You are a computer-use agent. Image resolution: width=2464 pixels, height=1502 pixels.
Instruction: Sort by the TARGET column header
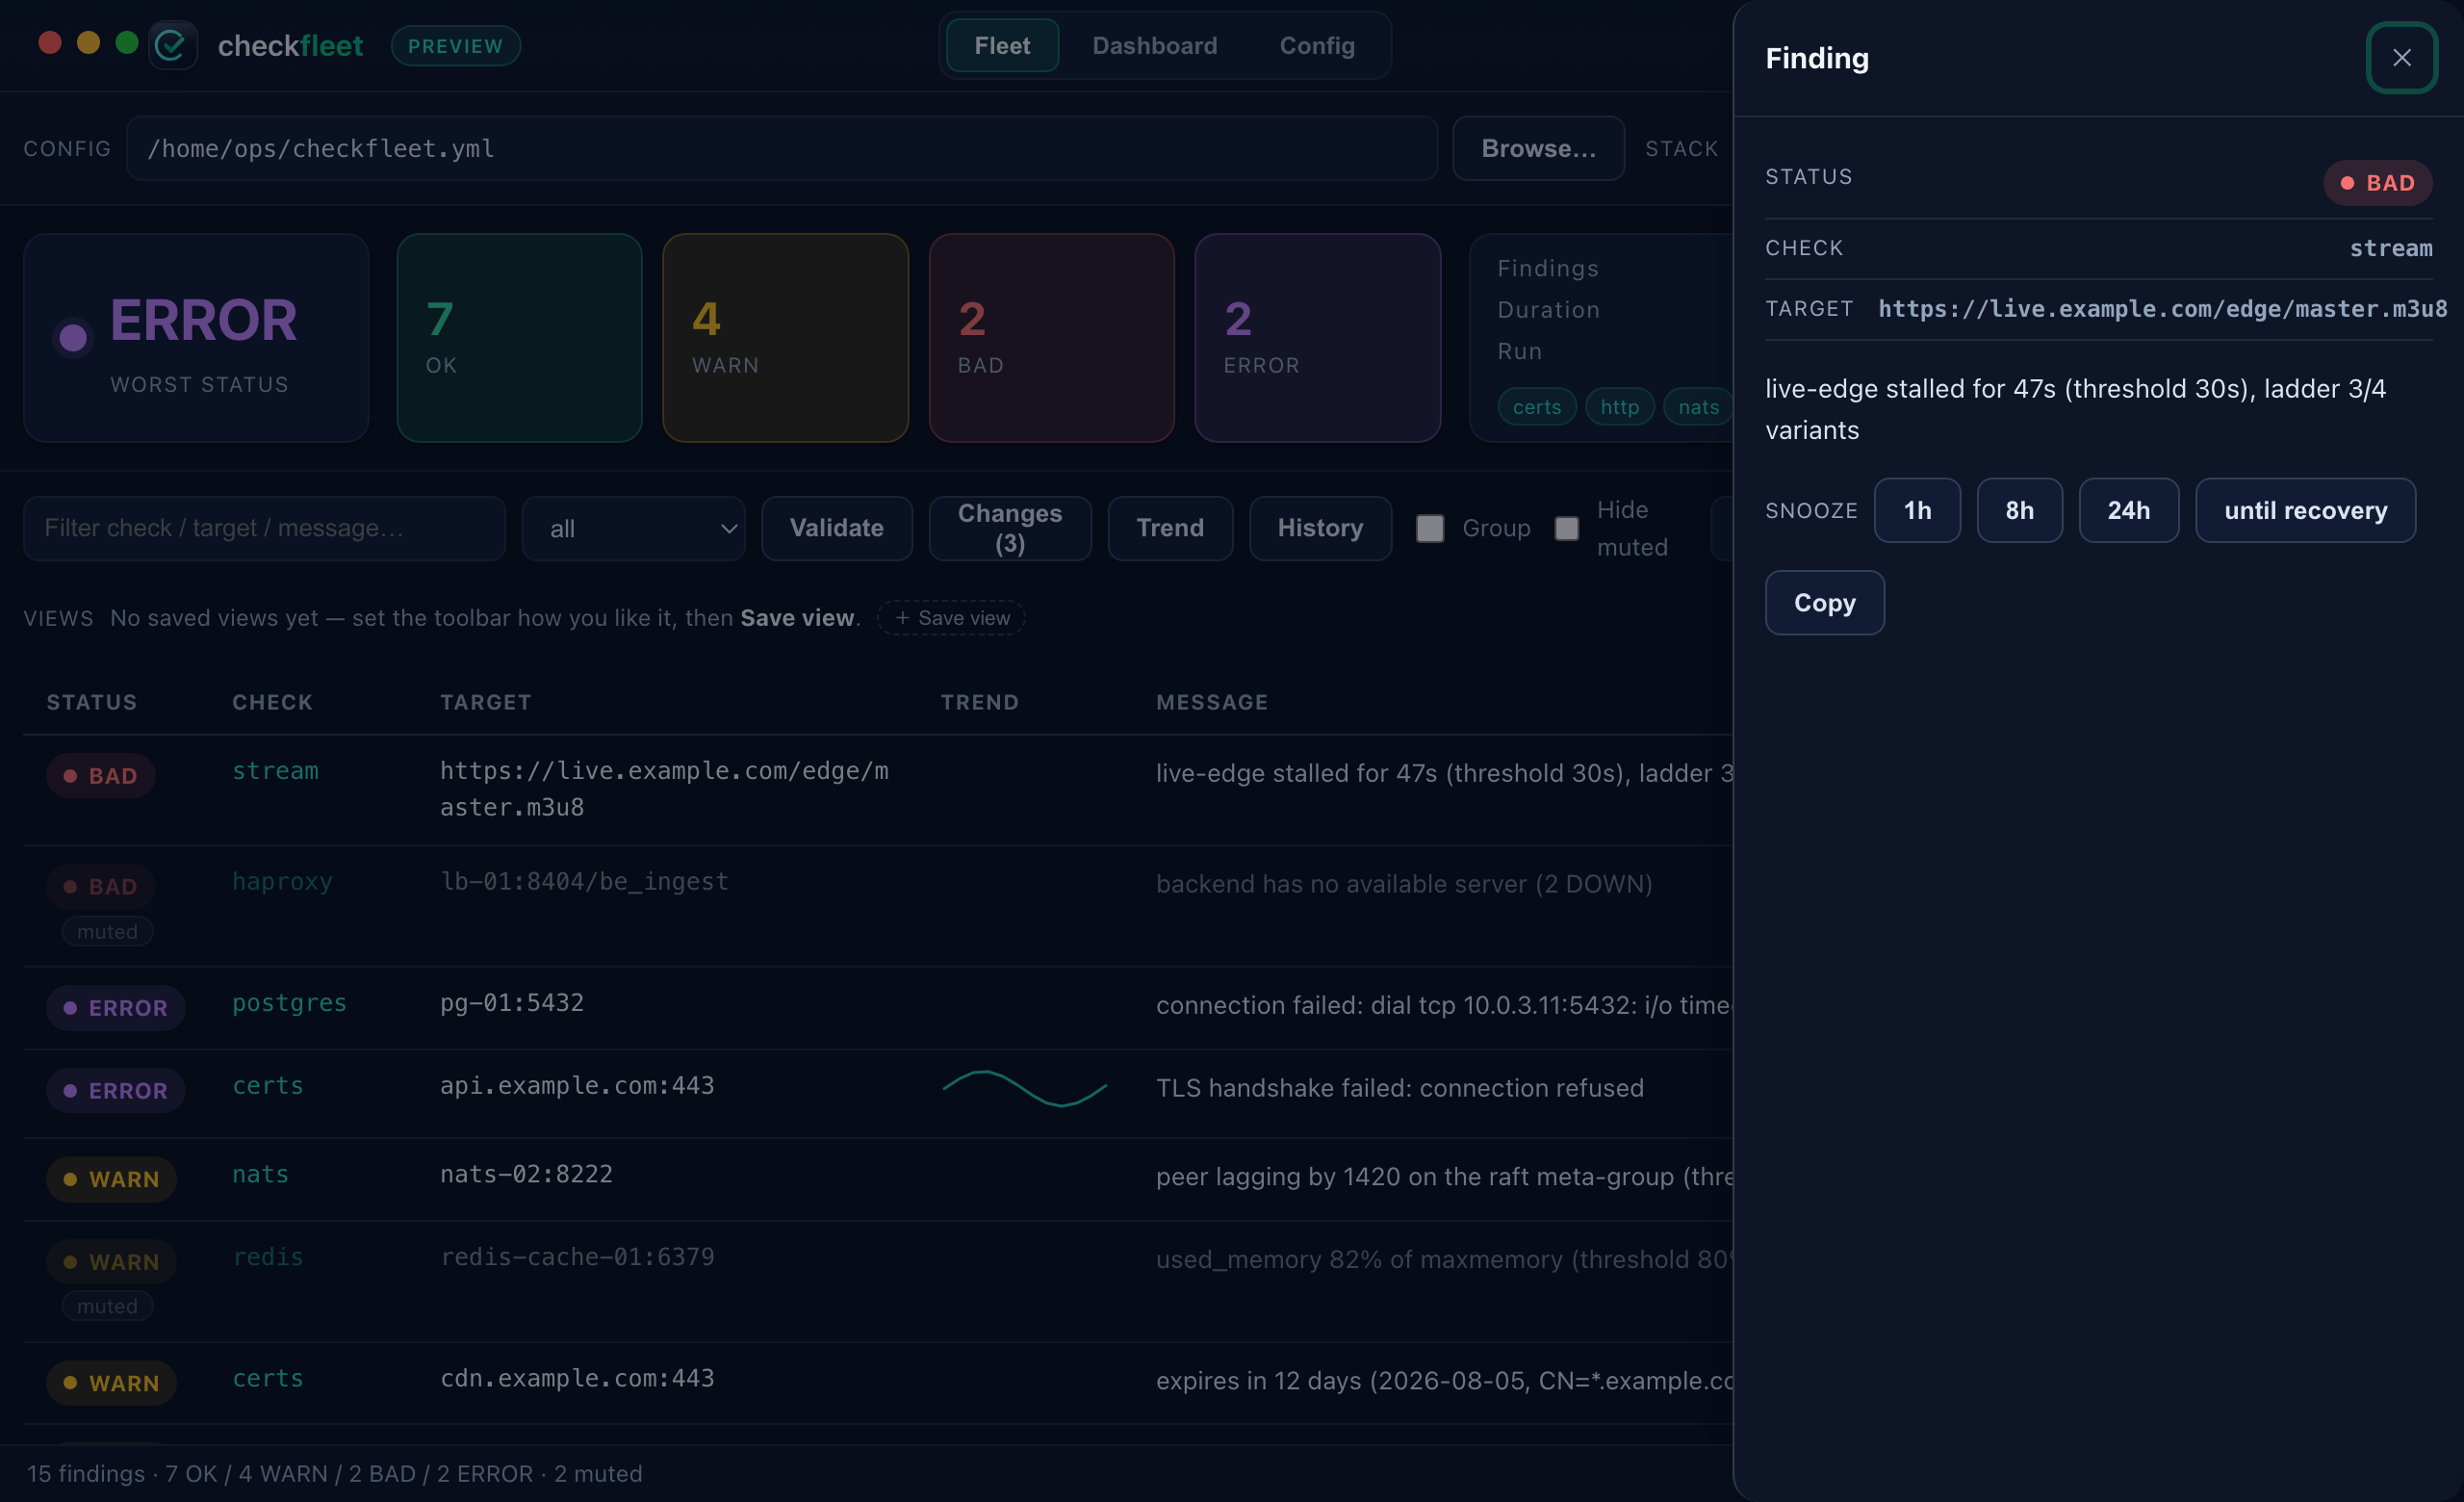485,702
